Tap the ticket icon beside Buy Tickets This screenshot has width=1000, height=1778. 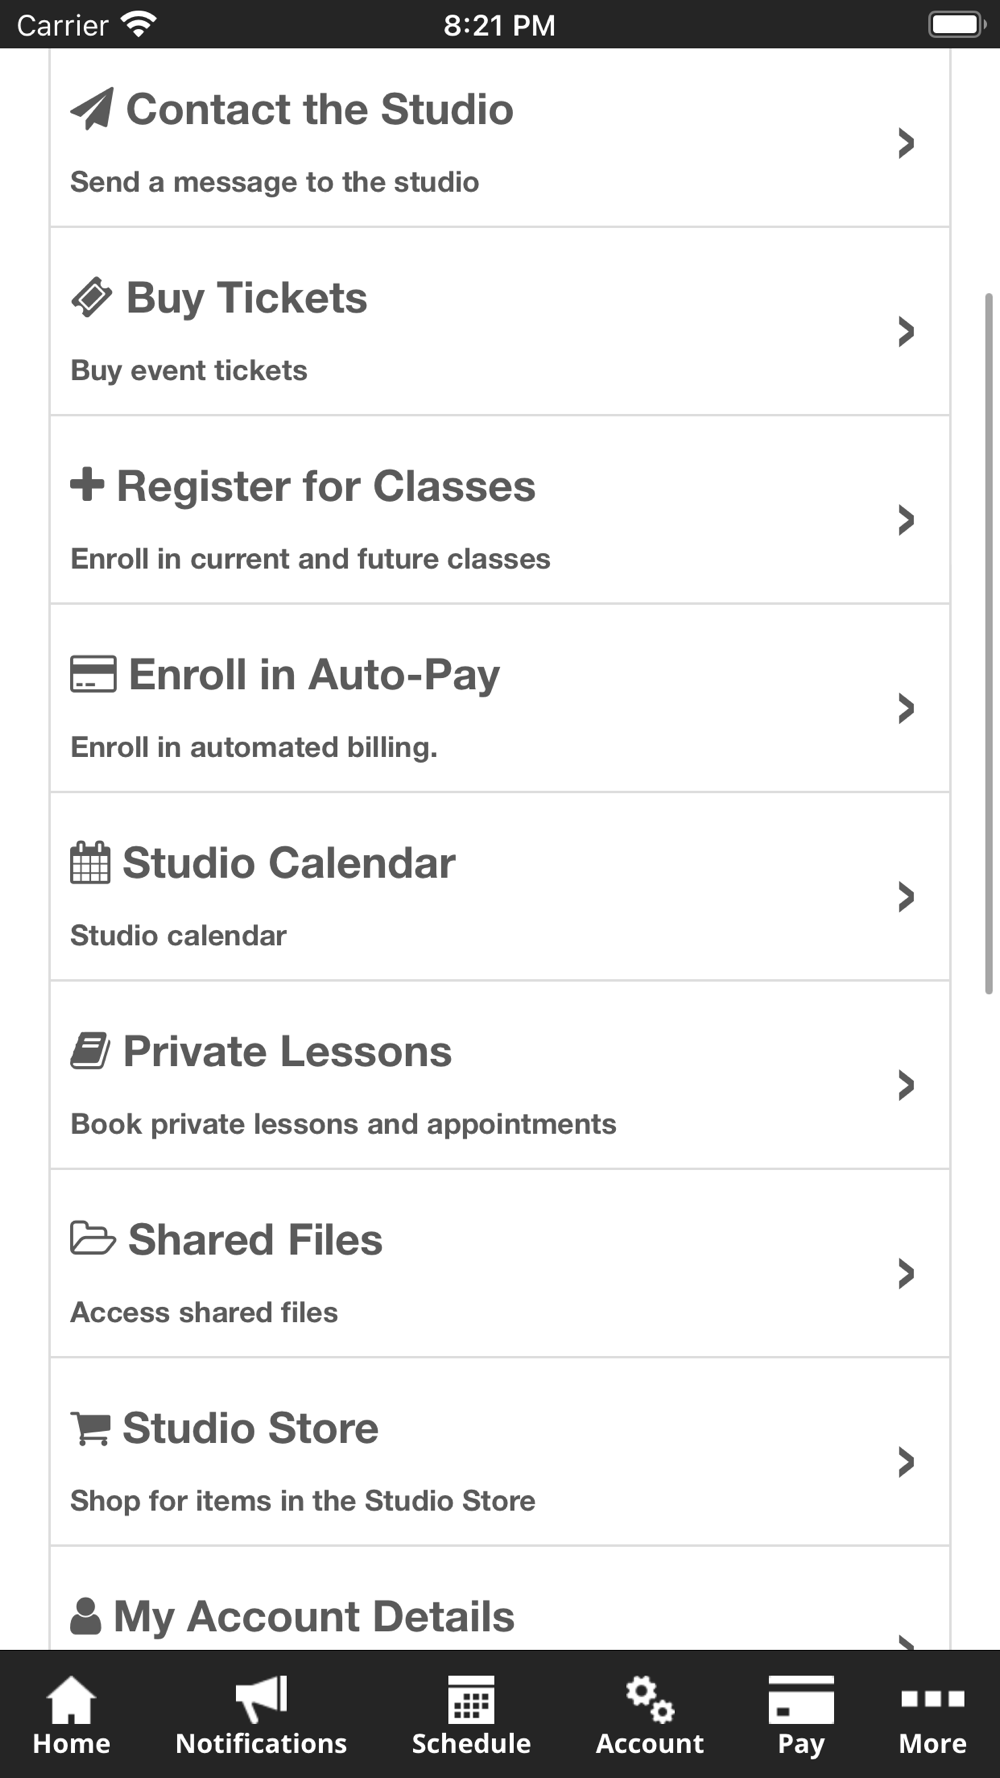tap(92, 297)
